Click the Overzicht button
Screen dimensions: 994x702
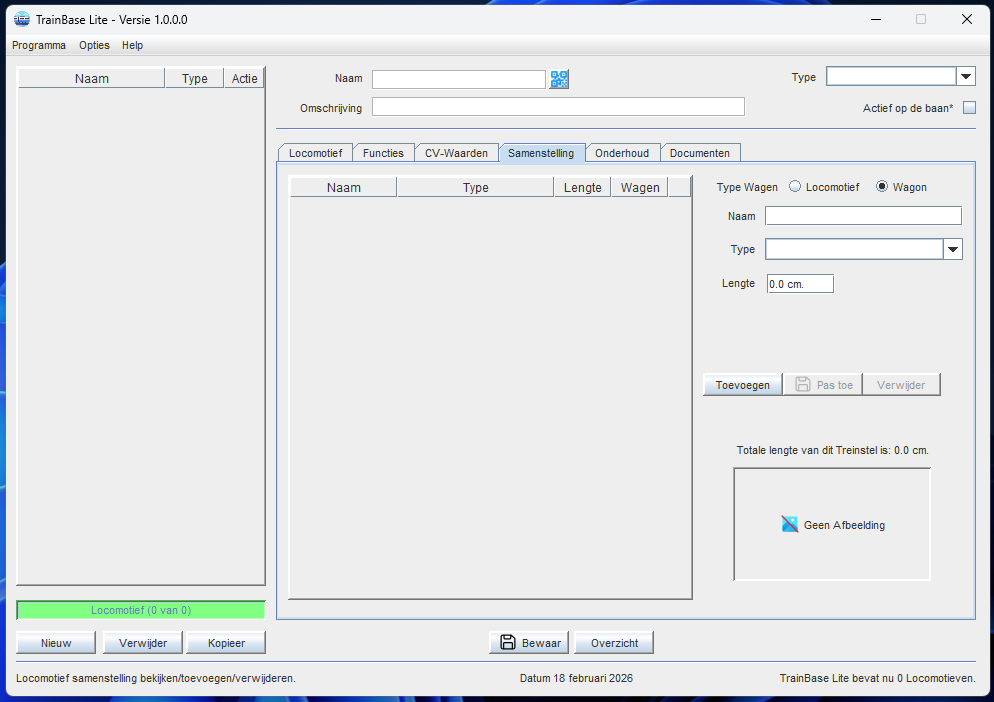click(x=614, y=642)
